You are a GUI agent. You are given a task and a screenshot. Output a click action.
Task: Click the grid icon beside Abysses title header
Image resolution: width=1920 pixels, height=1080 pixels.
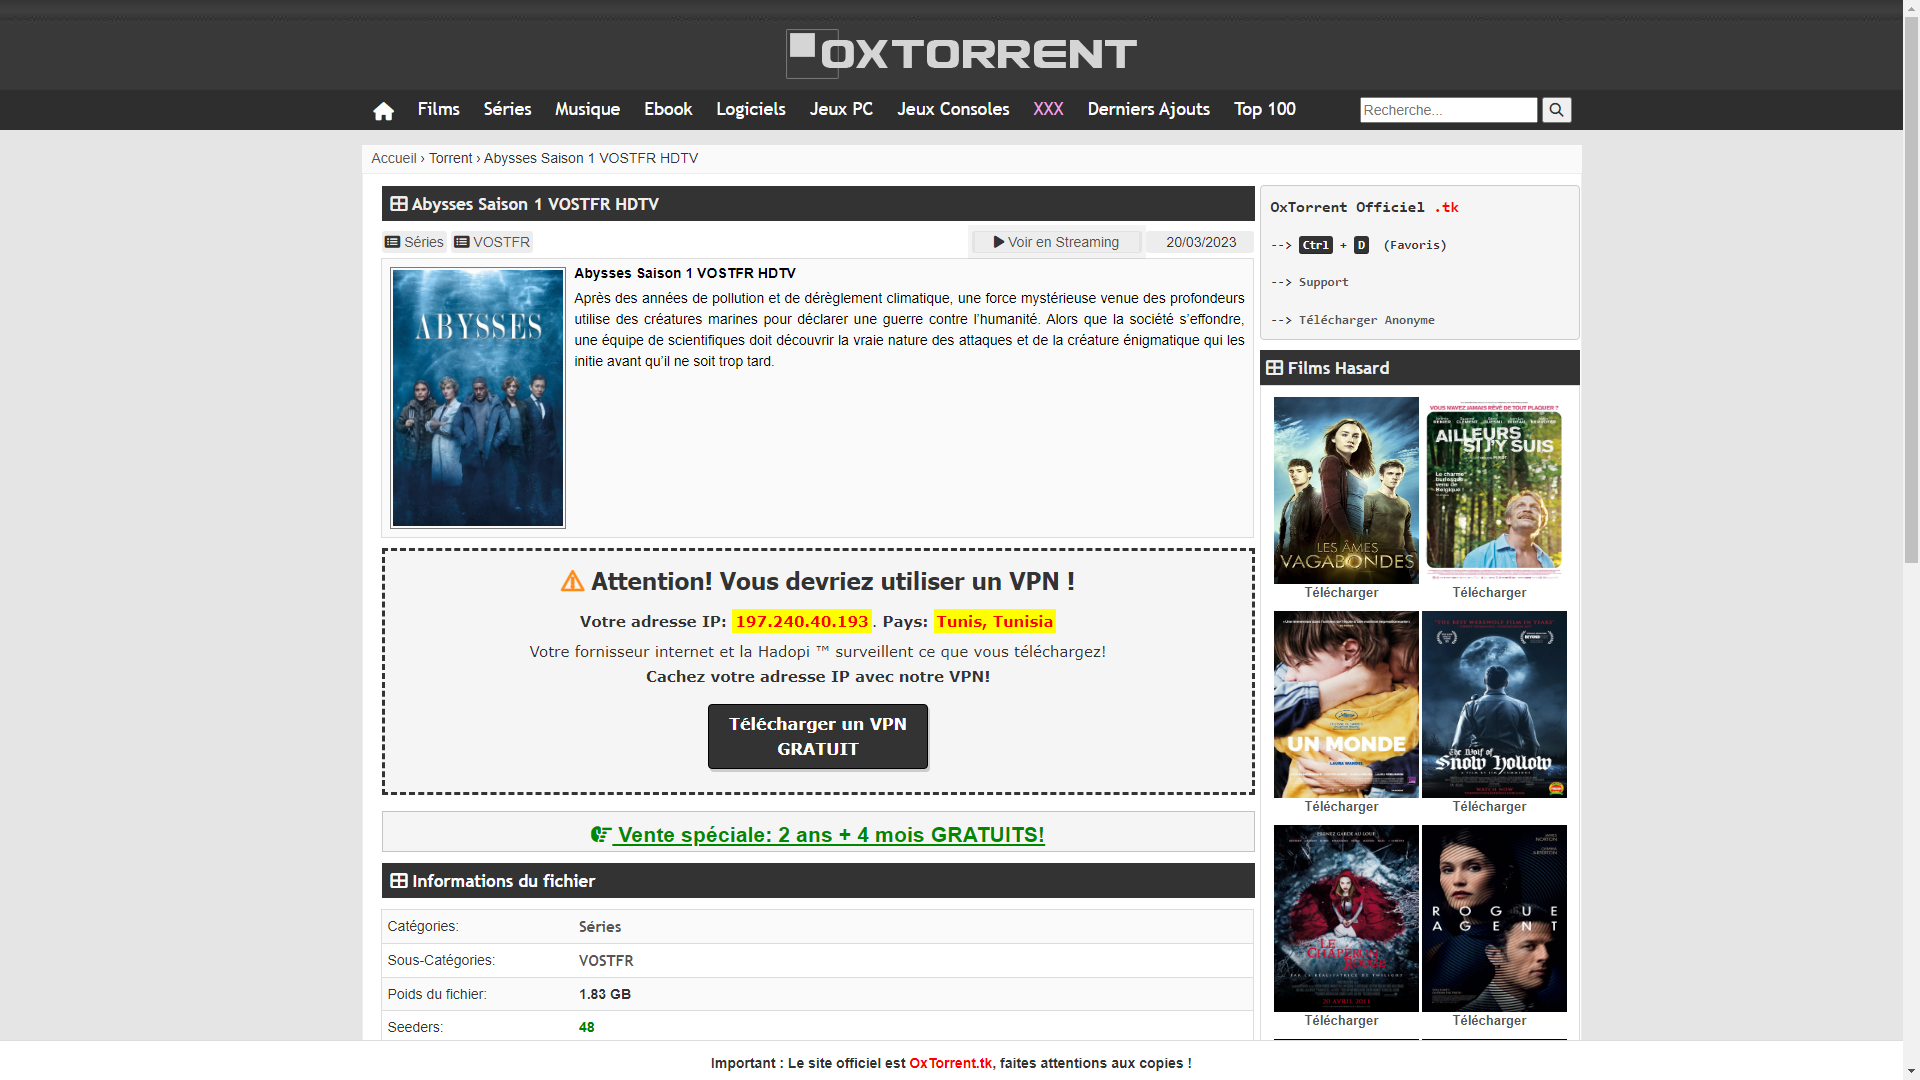[x=399, y=204]
